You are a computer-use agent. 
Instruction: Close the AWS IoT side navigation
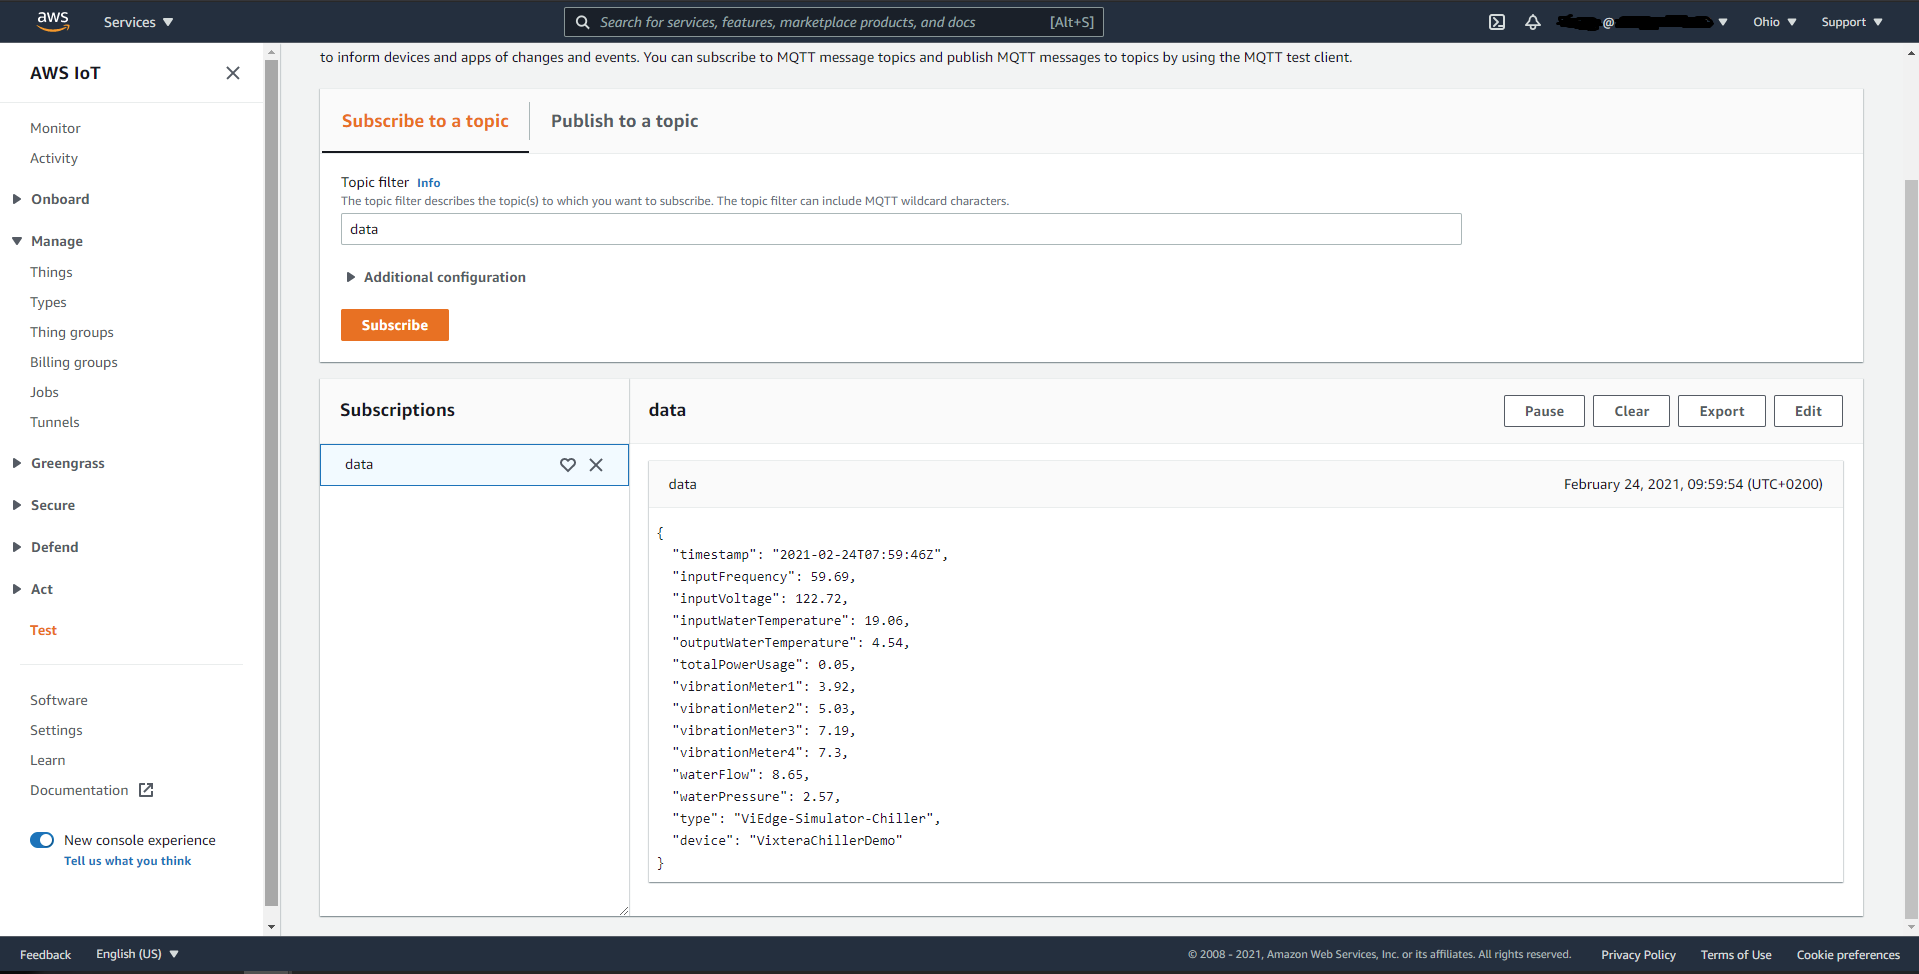coord(233,73)
